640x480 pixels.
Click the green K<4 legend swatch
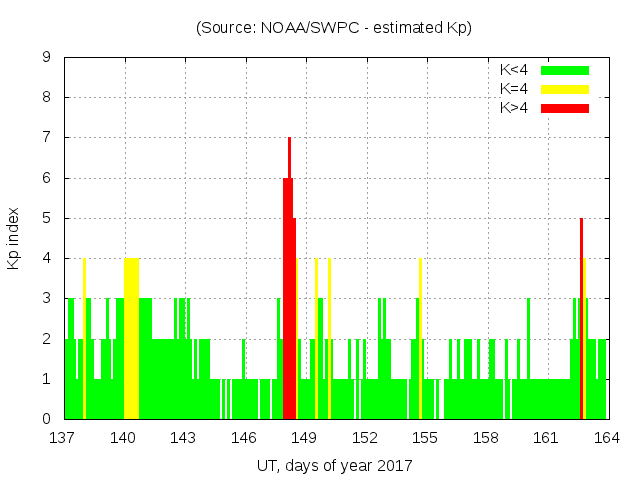coord(565,70)
